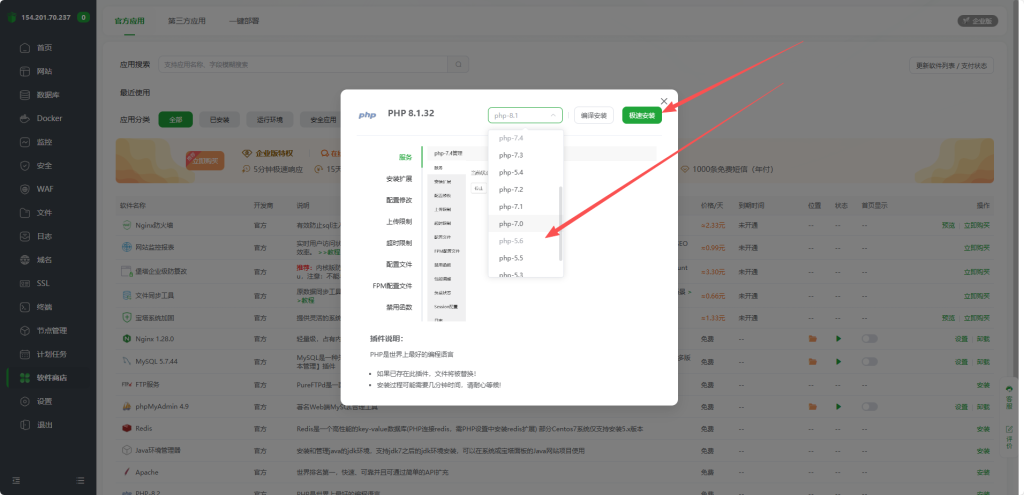Screen dimensions: 1024x495
Task: Click the play icon in Nginx 1.28.0 row
Action: coord(839,339)
